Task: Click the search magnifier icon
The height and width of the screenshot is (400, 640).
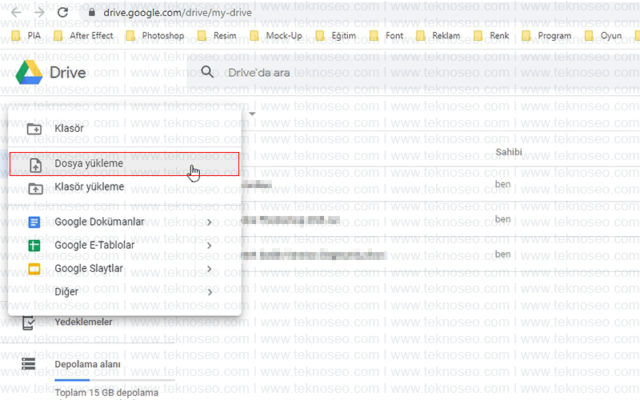Action: coord(207,72)
